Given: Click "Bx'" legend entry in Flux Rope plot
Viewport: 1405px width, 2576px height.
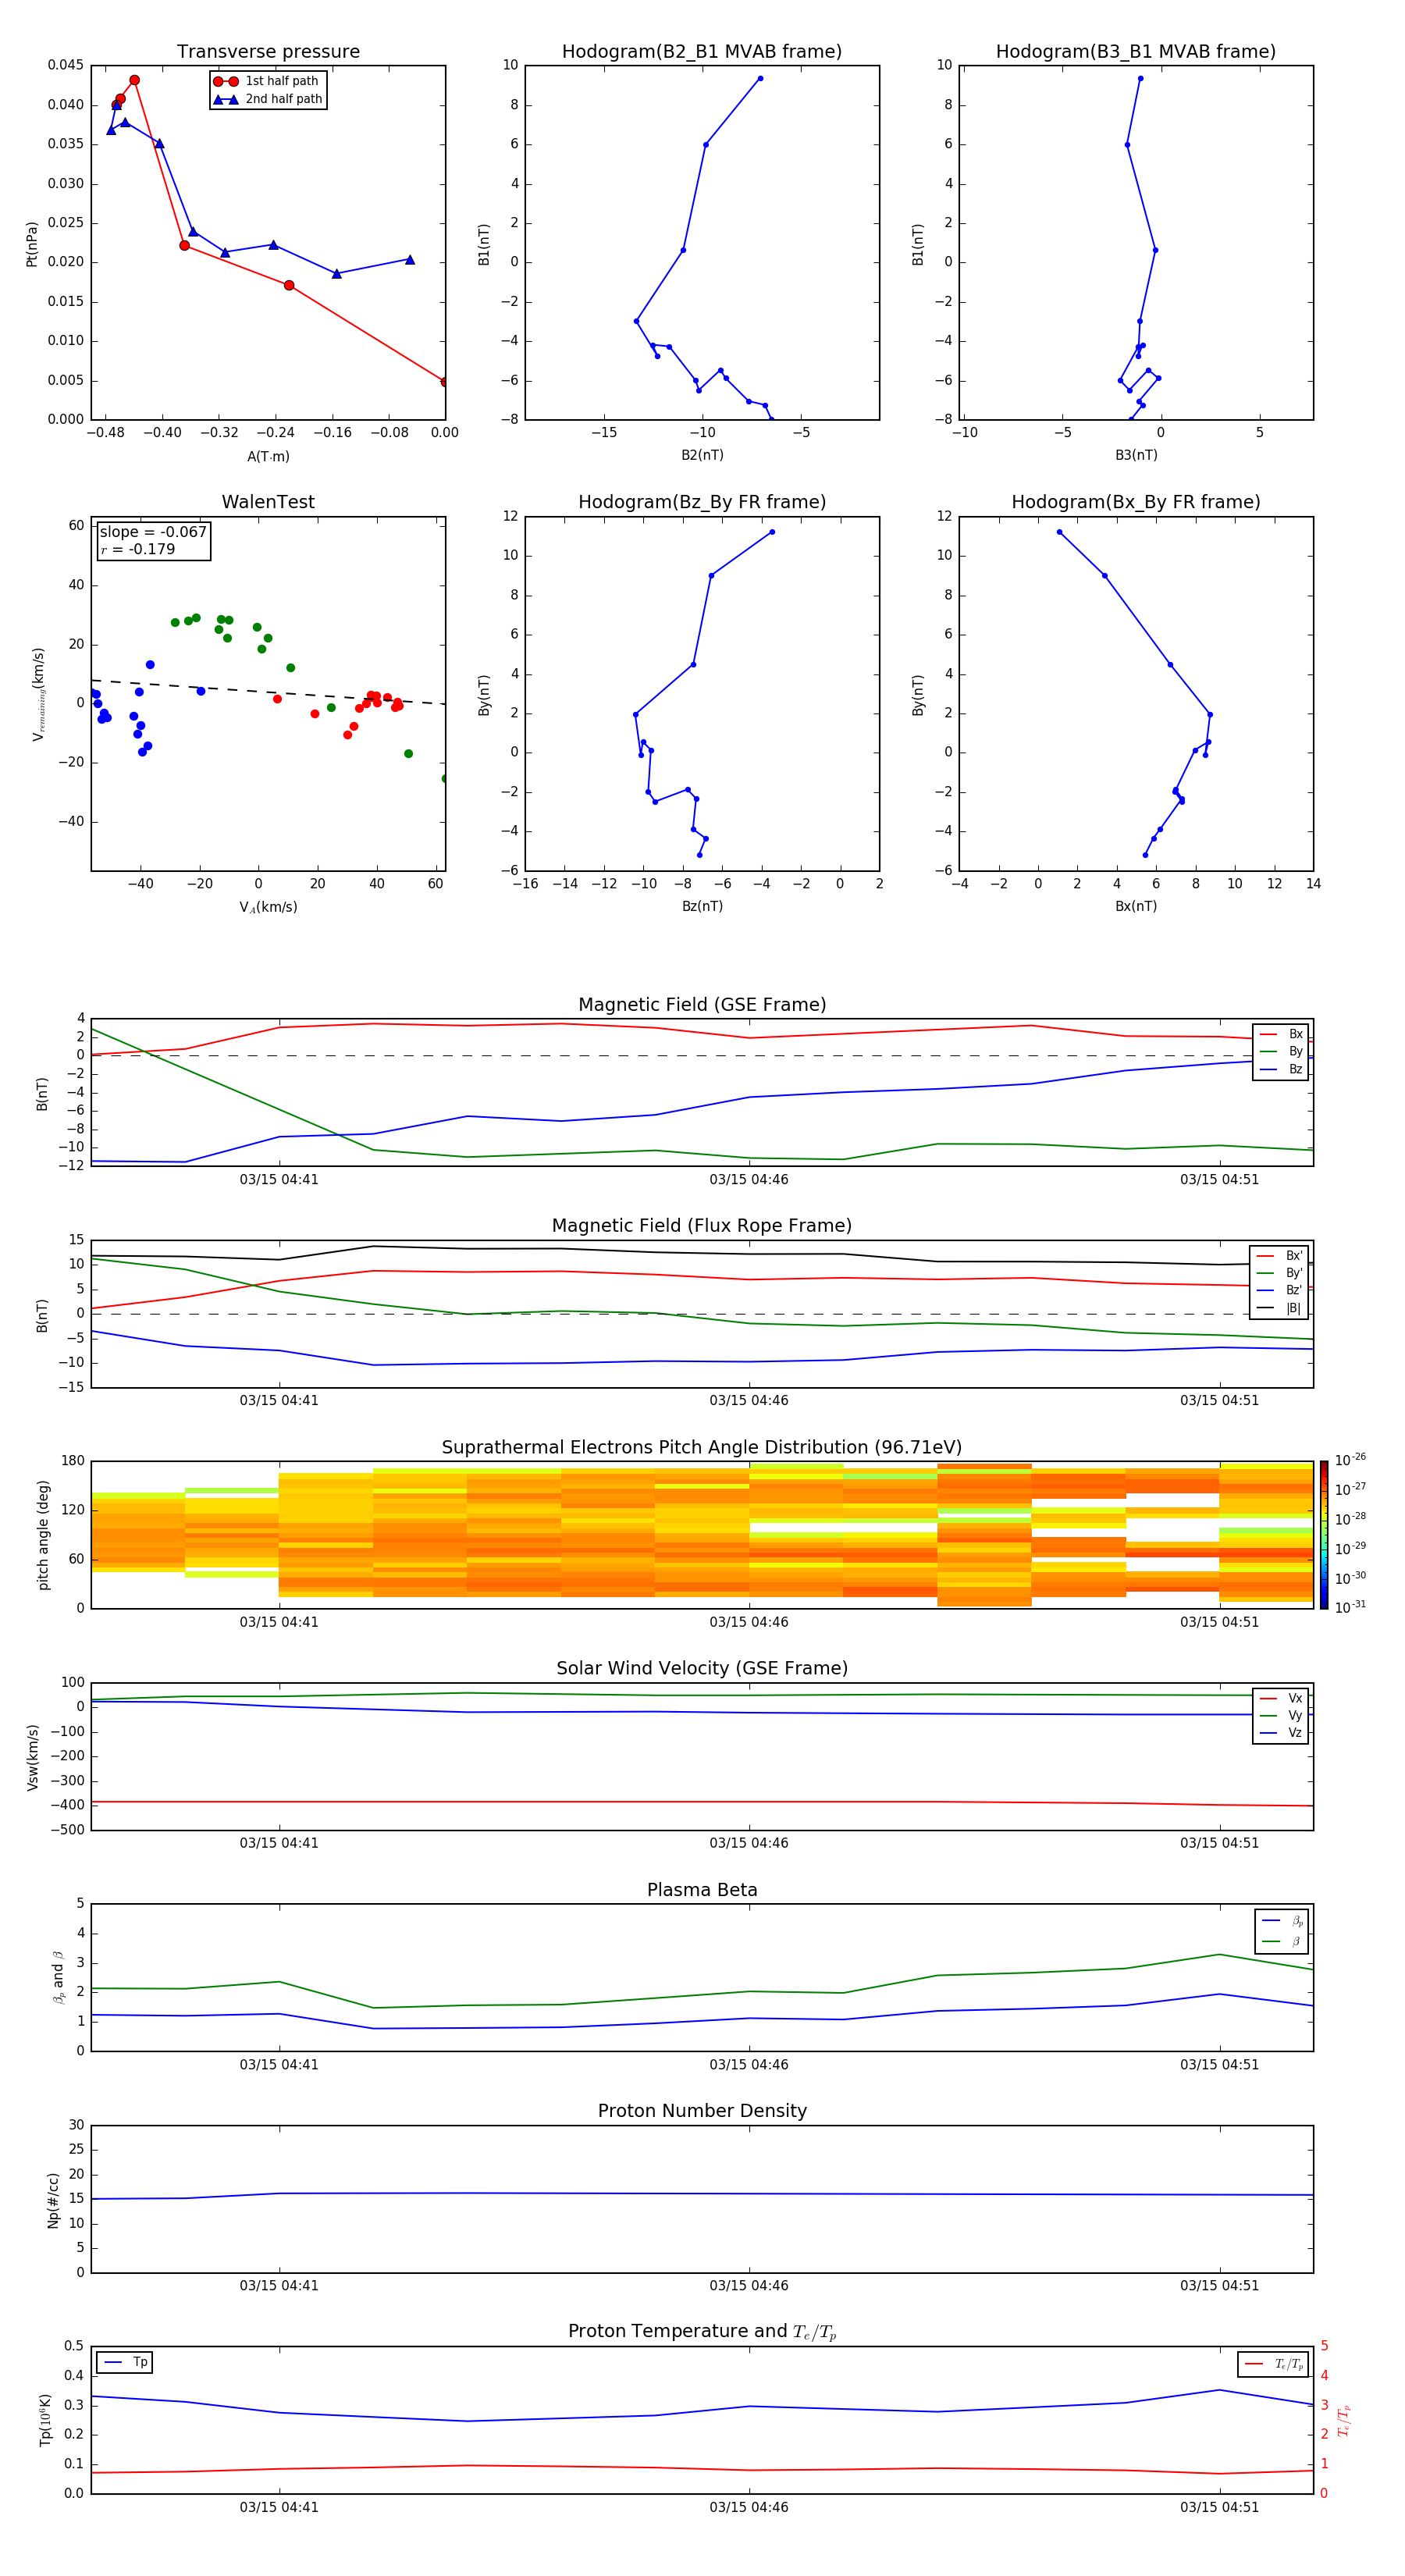Looking at the screenshot, I should tap(1280, 1256).
